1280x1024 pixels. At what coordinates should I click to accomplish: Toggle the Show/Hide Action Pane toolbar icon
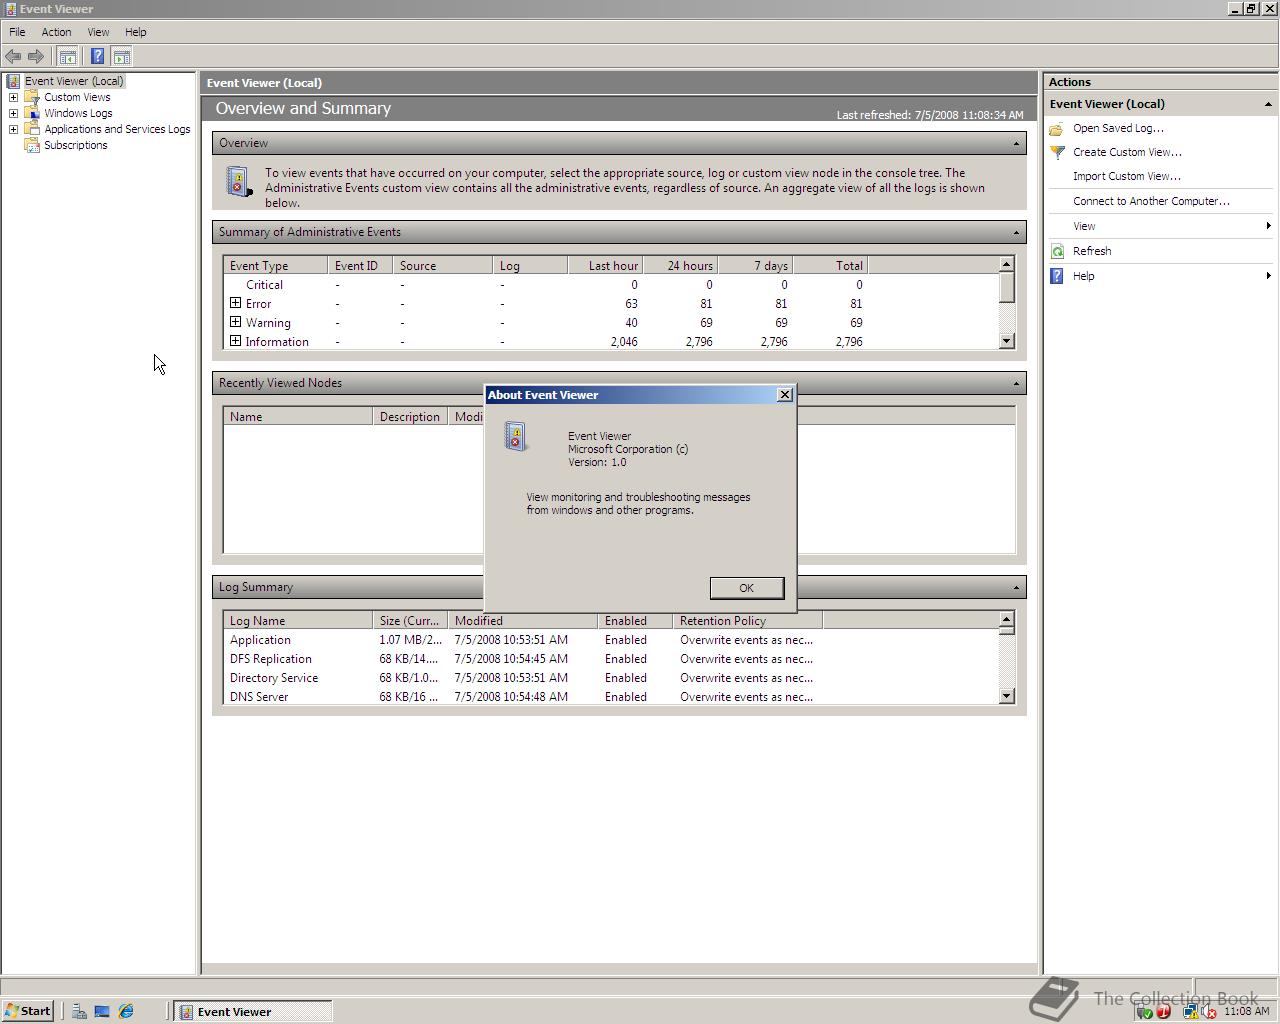(x=122, y=57)
